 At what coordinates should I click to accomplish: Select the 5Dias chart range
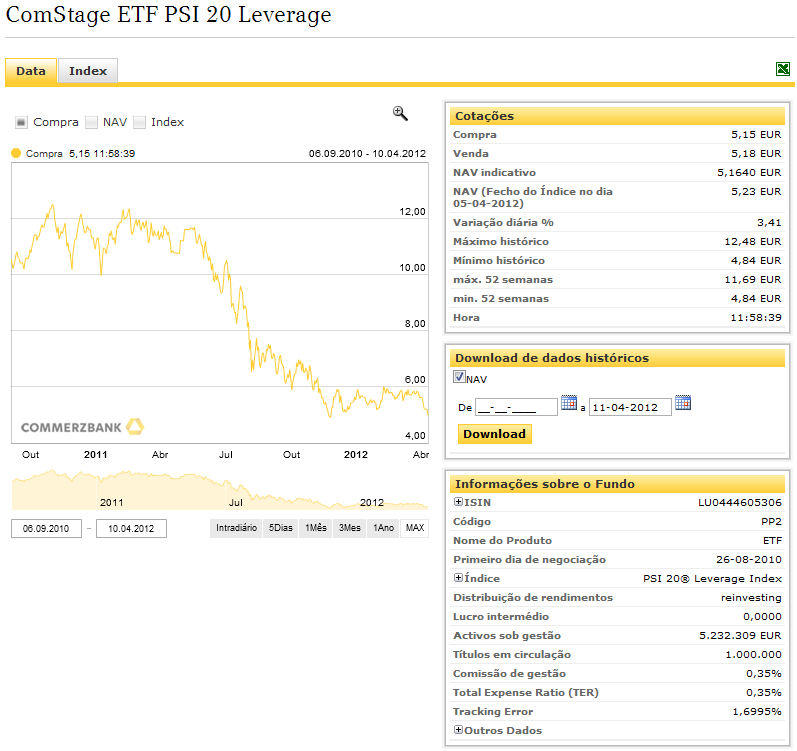click(281, 528)
